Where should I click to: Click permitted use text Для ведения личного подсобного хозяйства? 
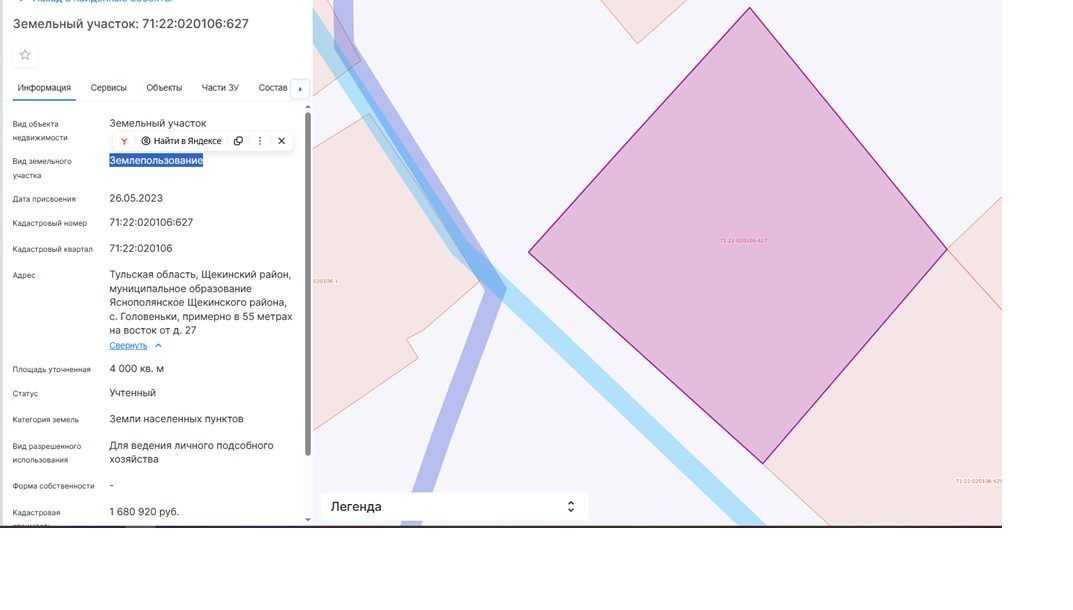[x=192, y=453]
